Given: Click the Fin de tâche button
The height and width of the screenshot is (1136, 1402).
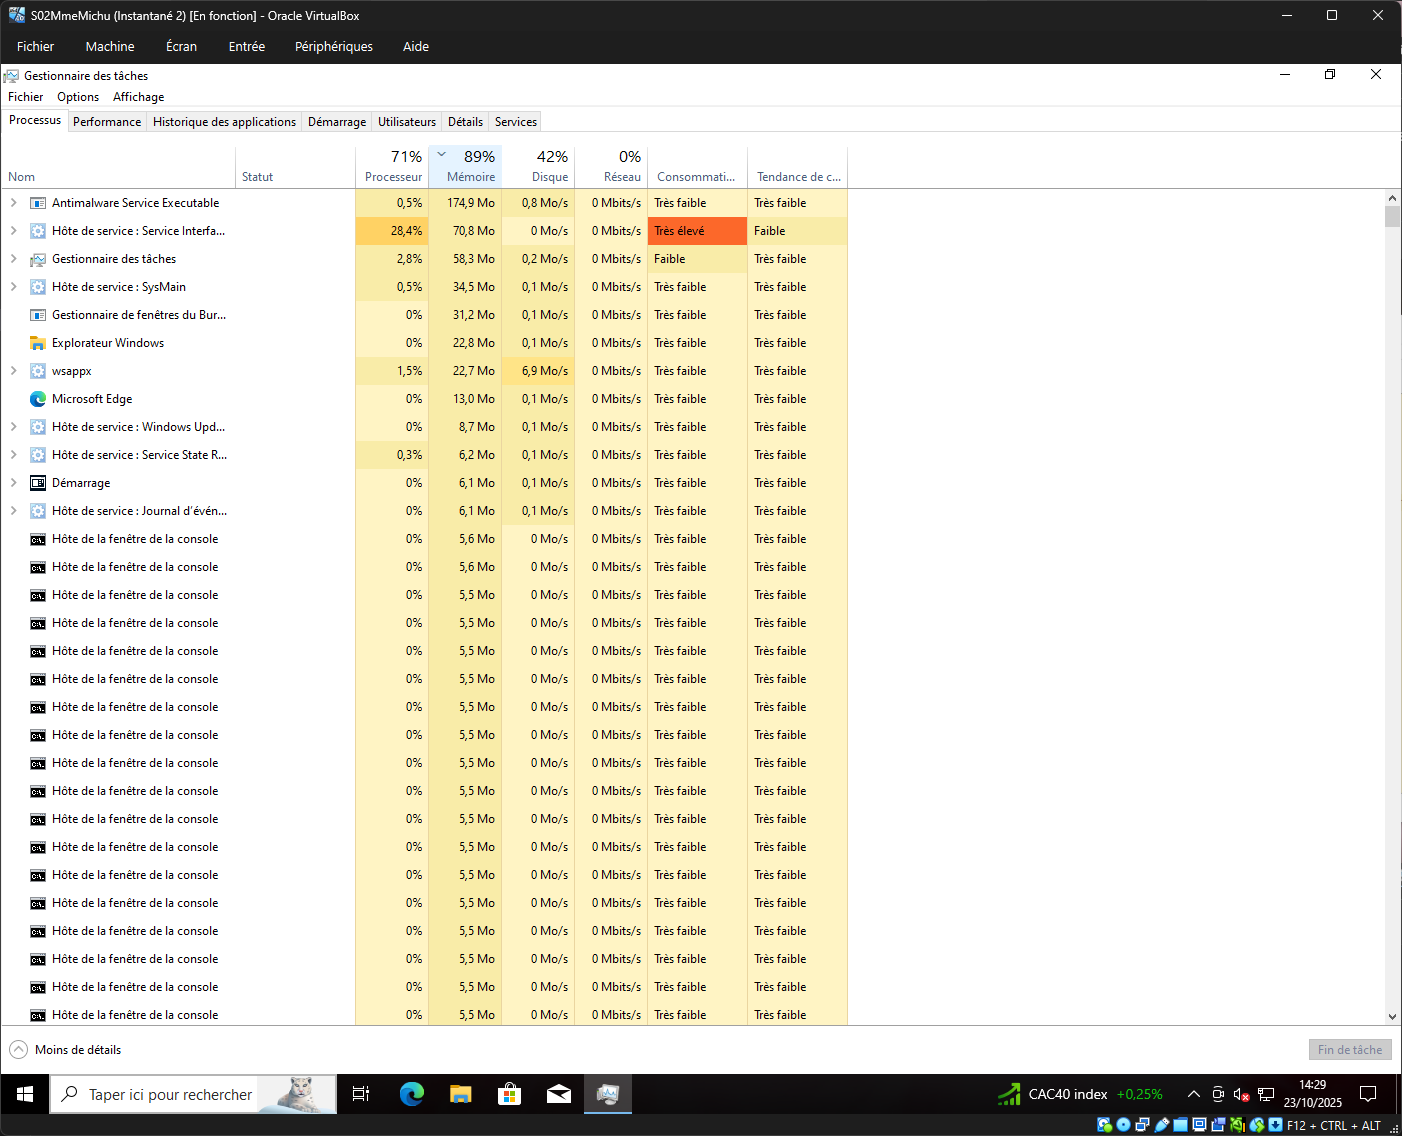Looking at the screenshot, I should click(1349, 1050).
